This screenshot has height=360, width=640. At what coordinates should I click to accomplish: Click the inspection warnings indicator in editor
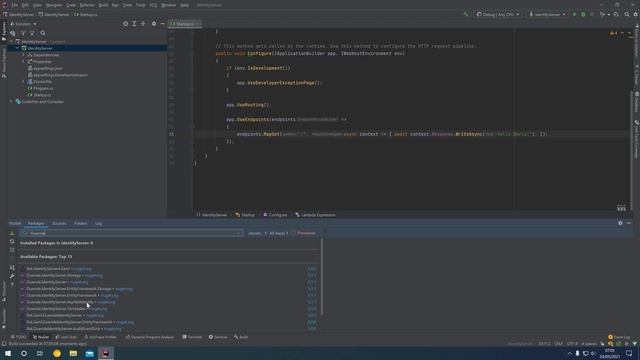pos(613,33)
